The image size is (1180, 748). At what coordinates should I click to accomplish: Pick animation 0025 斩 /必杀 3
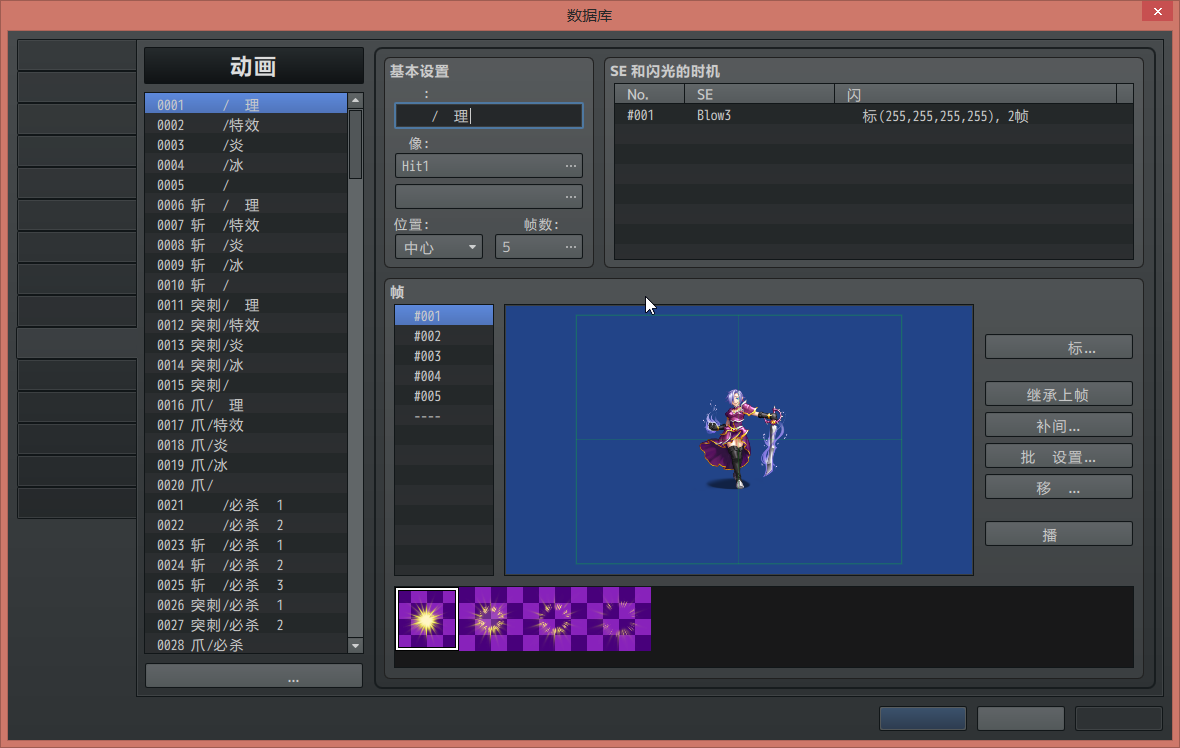pos(246,585)
